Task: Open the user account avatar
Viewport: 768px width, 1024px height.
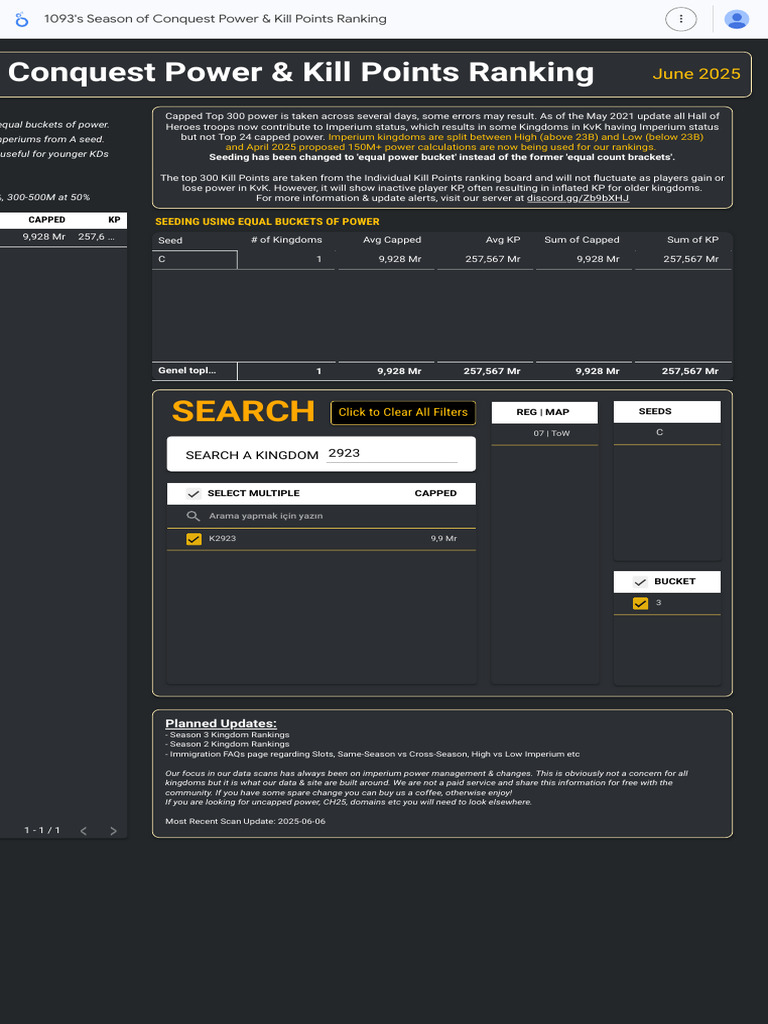Action: point(737,19)
